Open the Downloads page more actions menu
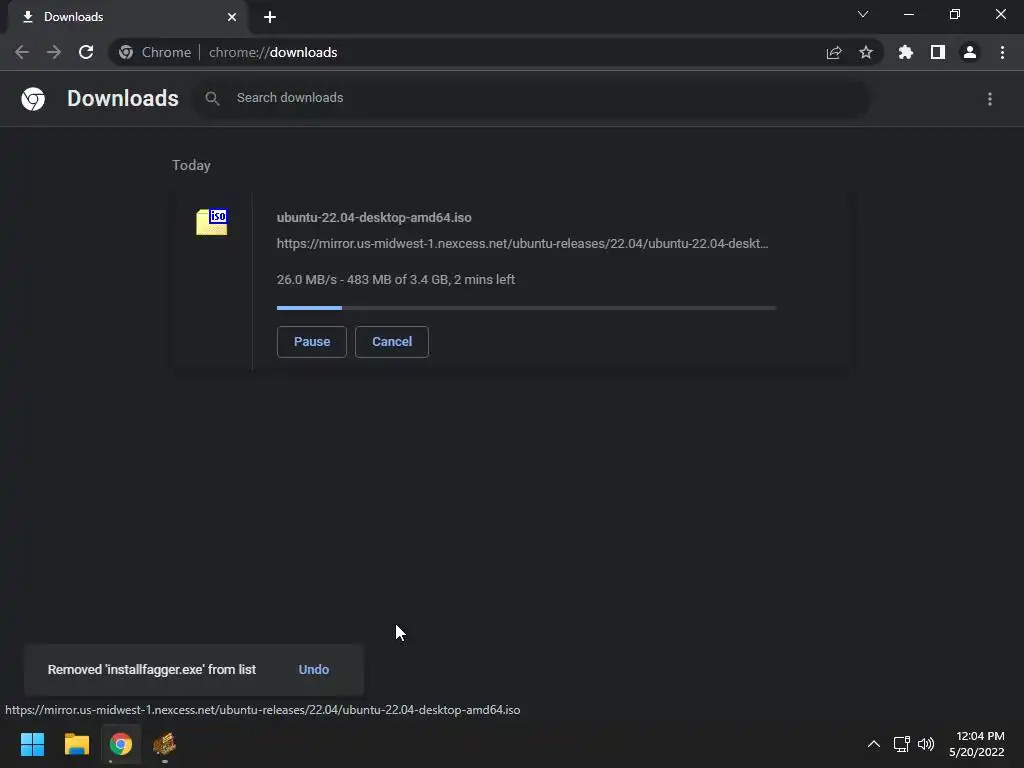The height and width of the screenshot is (768, 1024). coord(990,99)
